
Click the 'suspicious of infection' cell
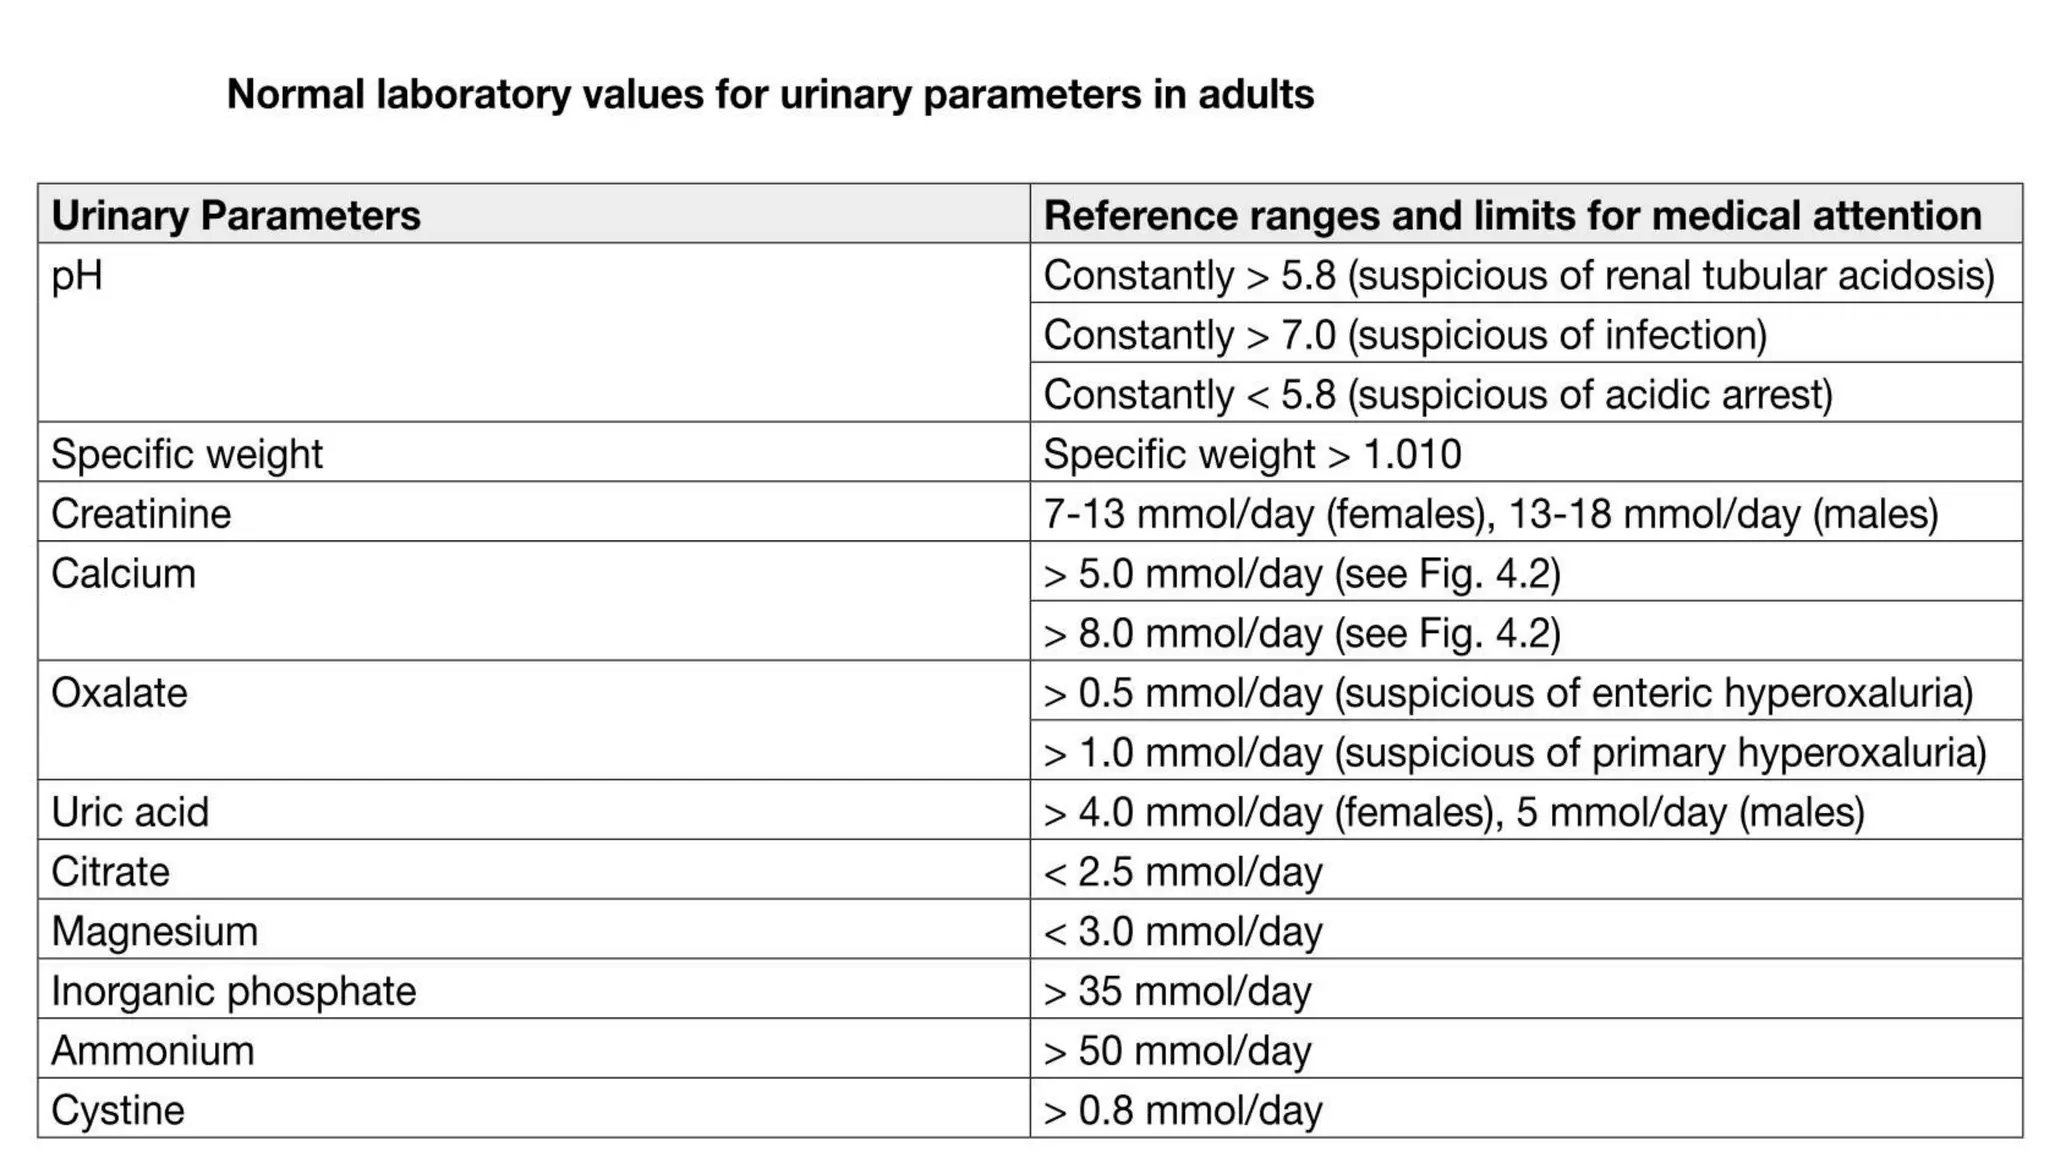coord(1526,333)
